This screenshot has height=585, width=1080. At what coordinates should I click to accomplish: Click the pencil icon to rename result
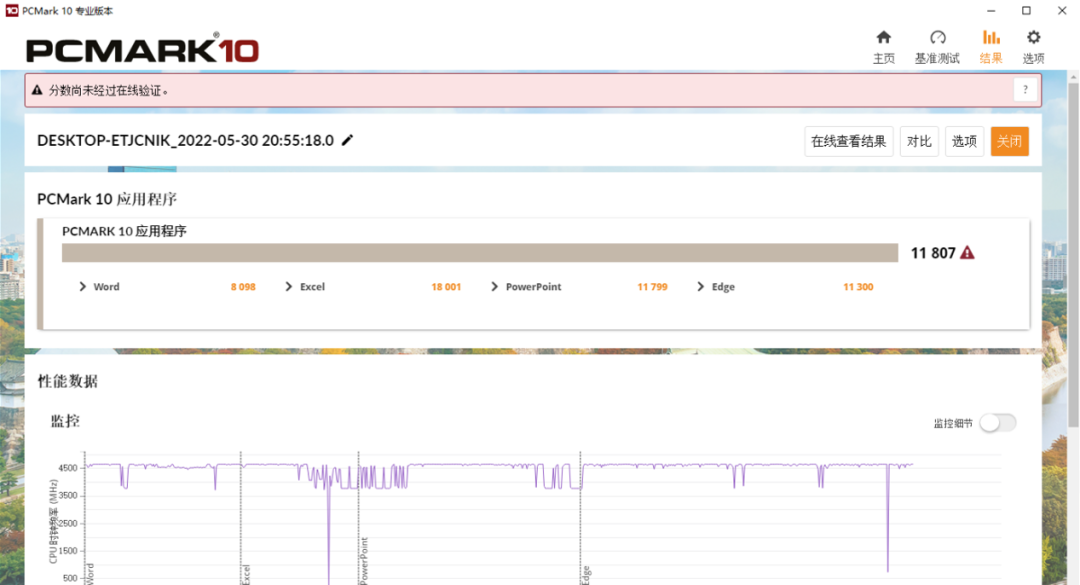pyautogui.click(x=347, y=140)
